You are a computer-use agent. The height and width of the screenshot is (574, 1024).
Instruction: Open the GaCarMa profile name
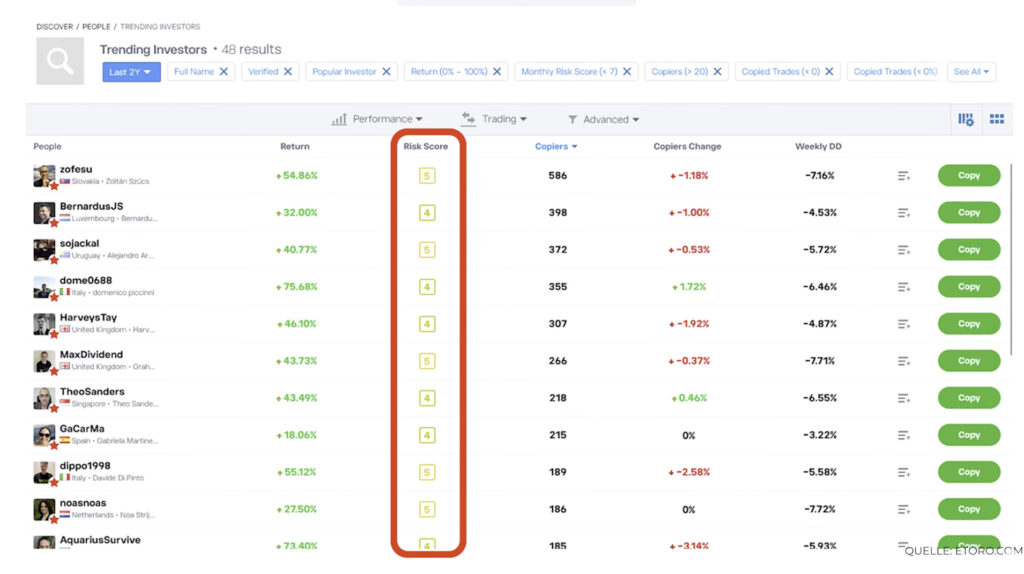tap(82, 429)
